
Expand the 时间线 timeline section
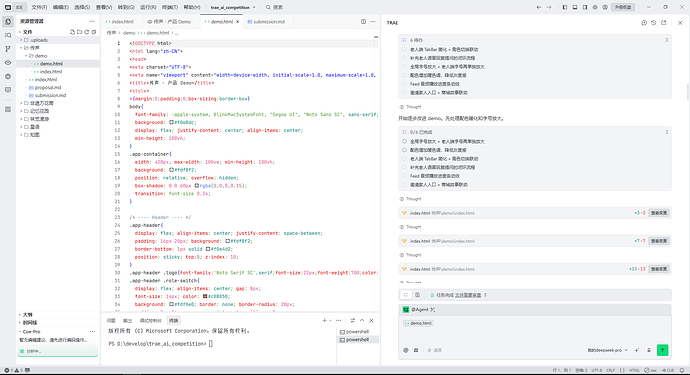coord(58,323)
